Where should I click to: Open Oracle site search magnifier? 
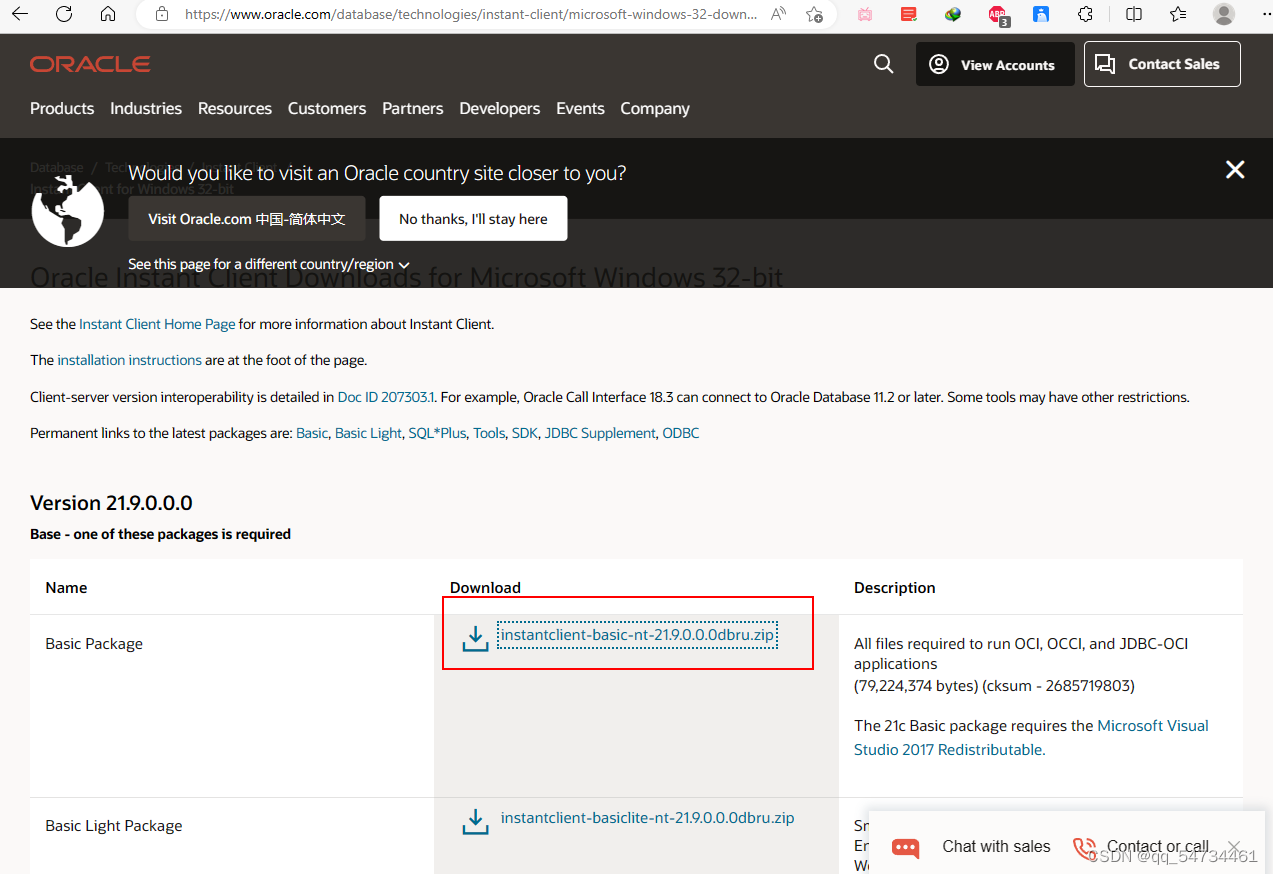[x=883, y=64]
